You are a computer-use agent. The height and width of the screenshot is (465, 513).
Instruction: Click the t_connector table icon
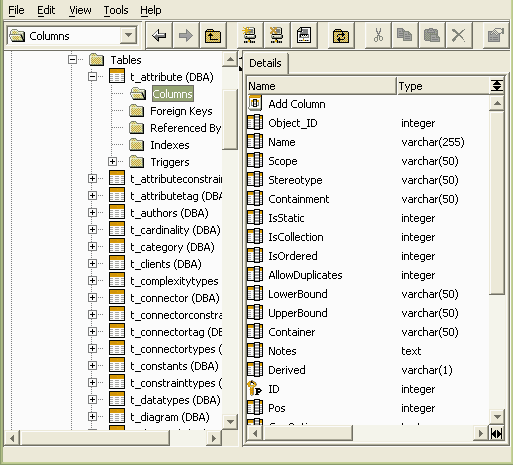pos(117,298)
